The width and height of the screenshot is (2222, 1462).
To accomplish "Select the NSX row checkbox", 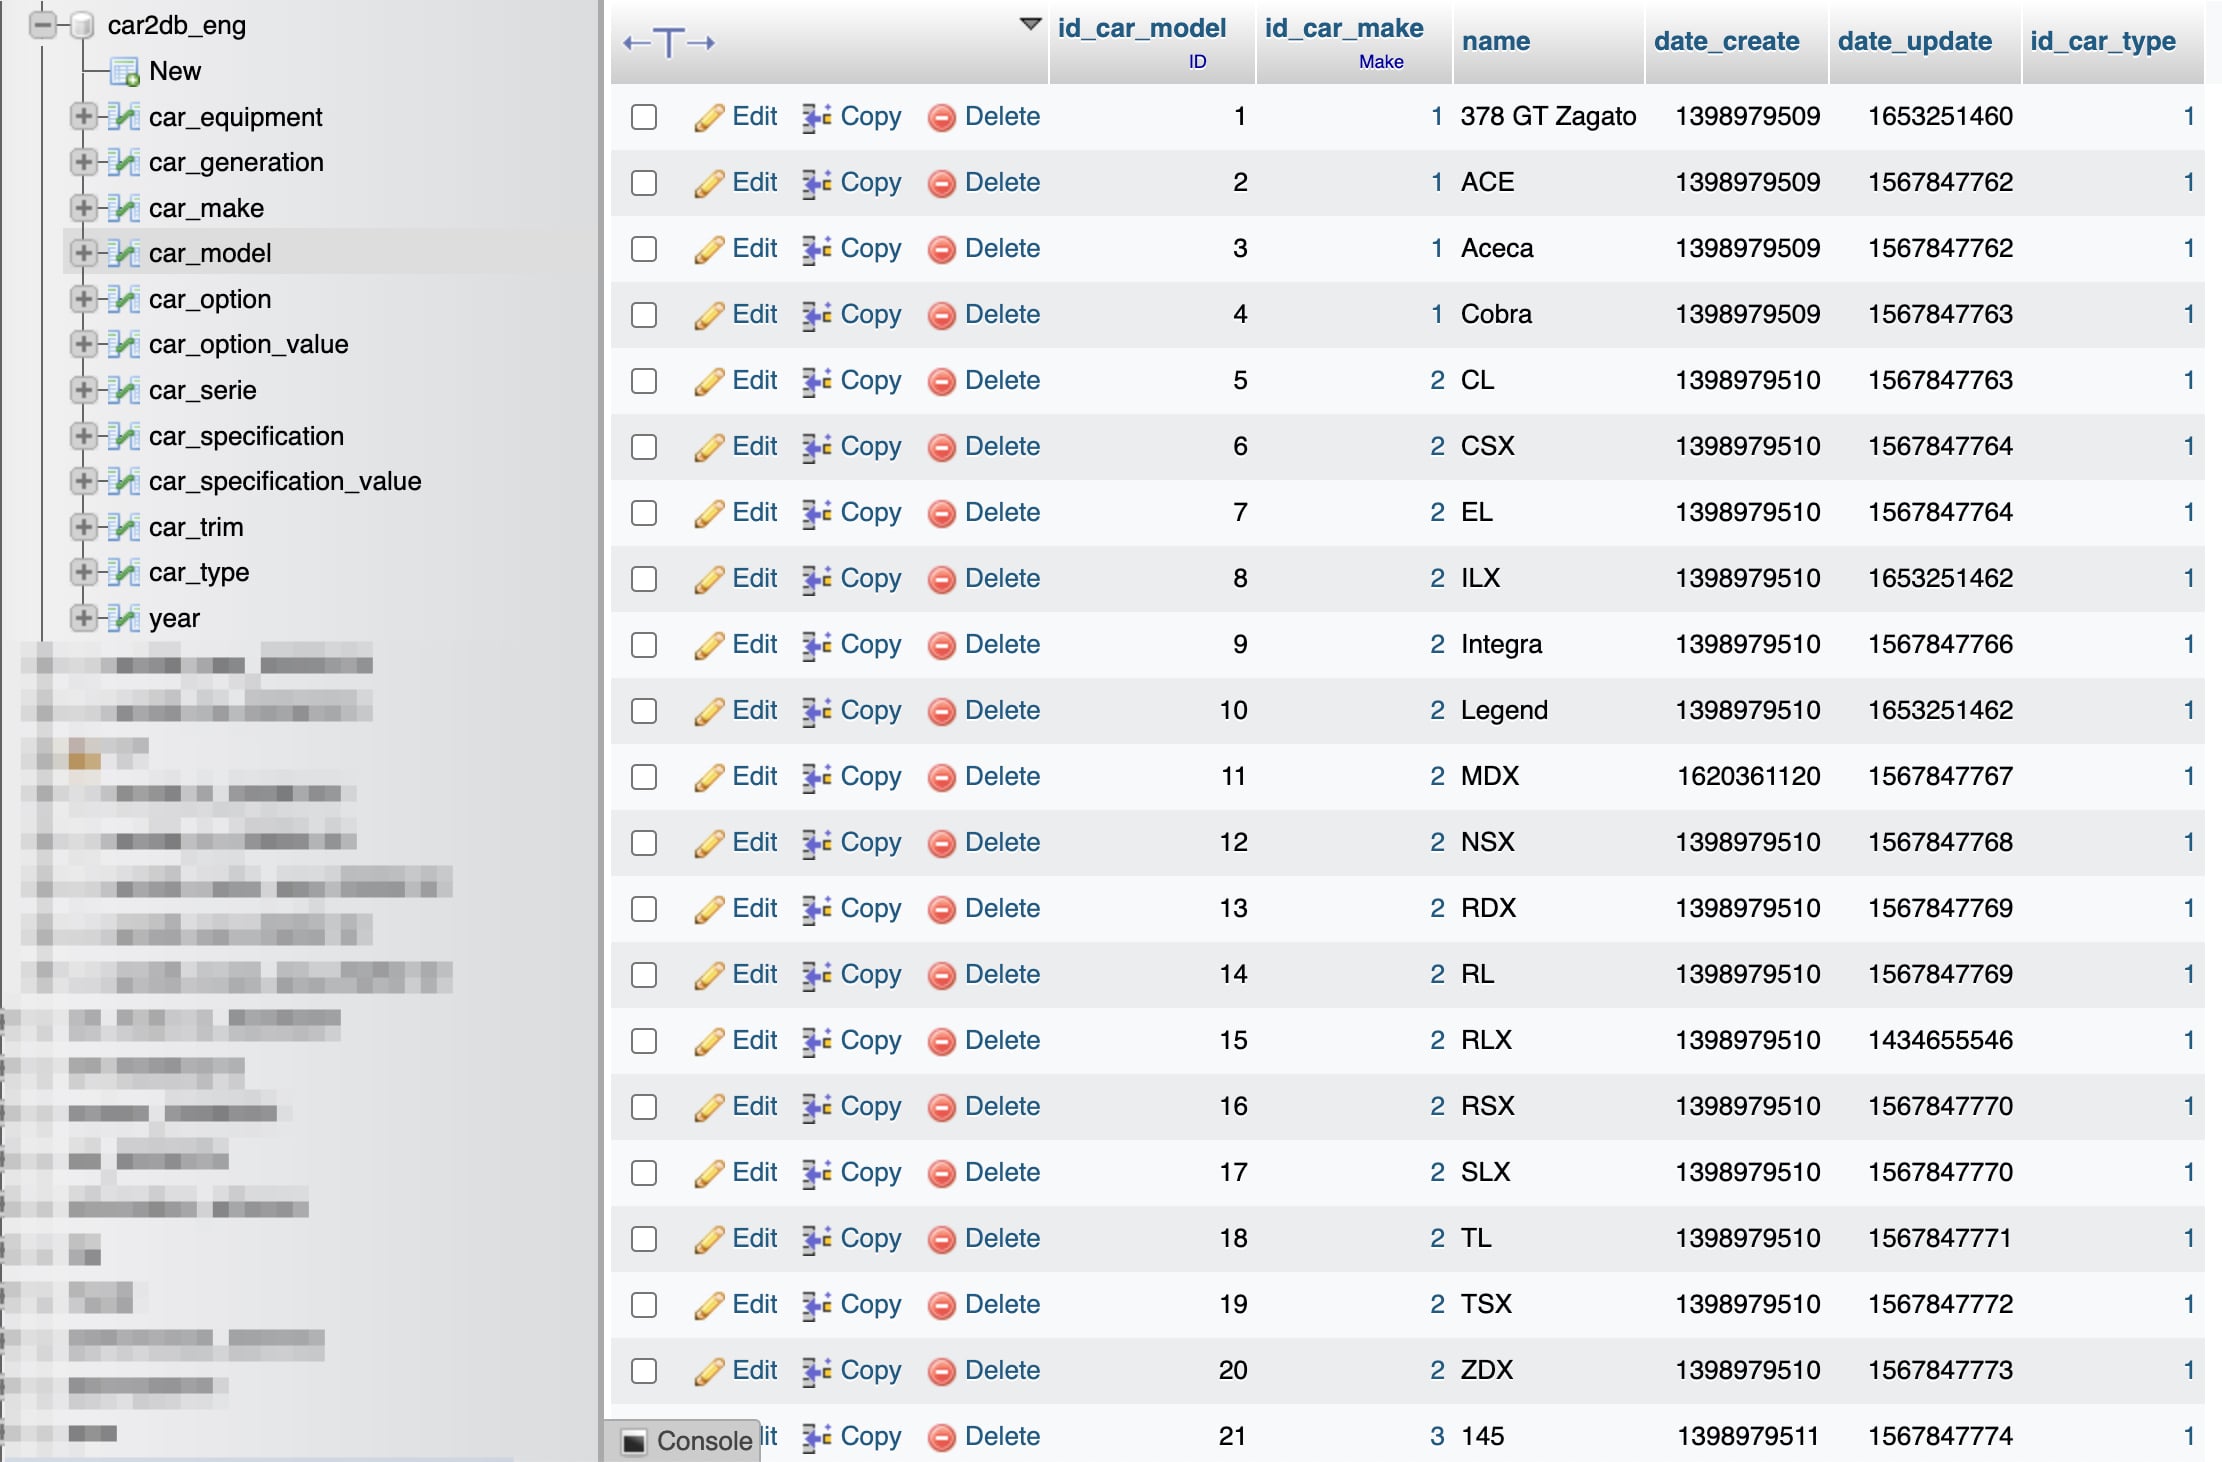I will 644,843.
